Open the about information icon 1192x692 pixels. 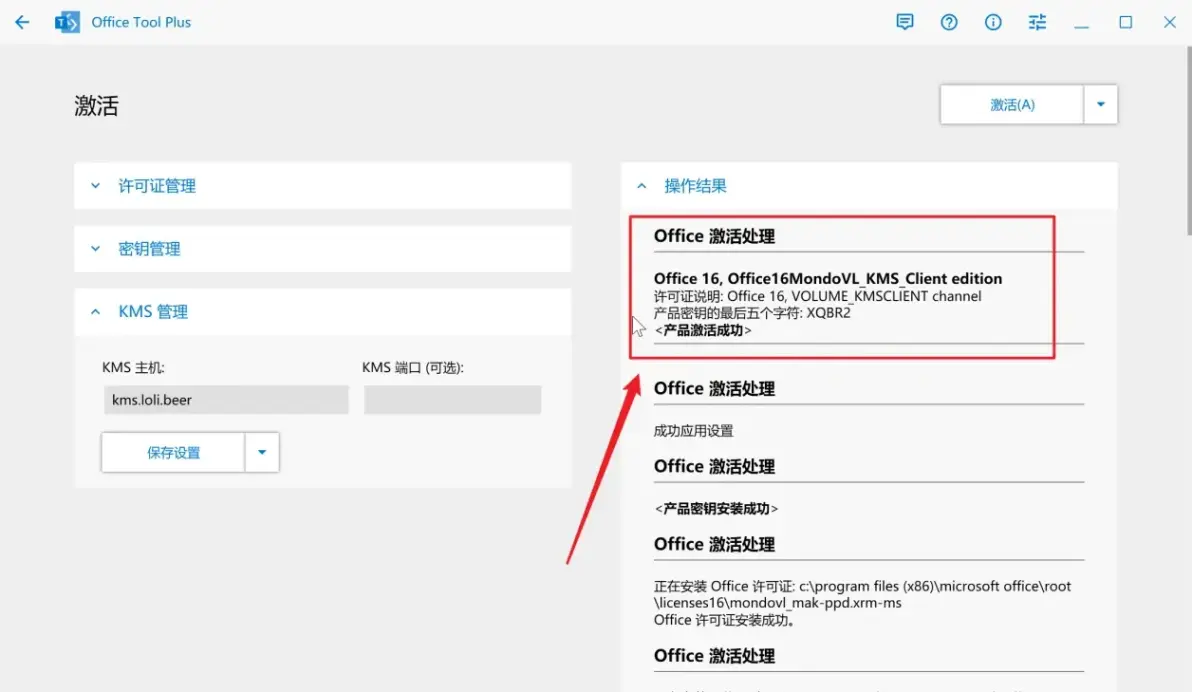tap(993, 22)
